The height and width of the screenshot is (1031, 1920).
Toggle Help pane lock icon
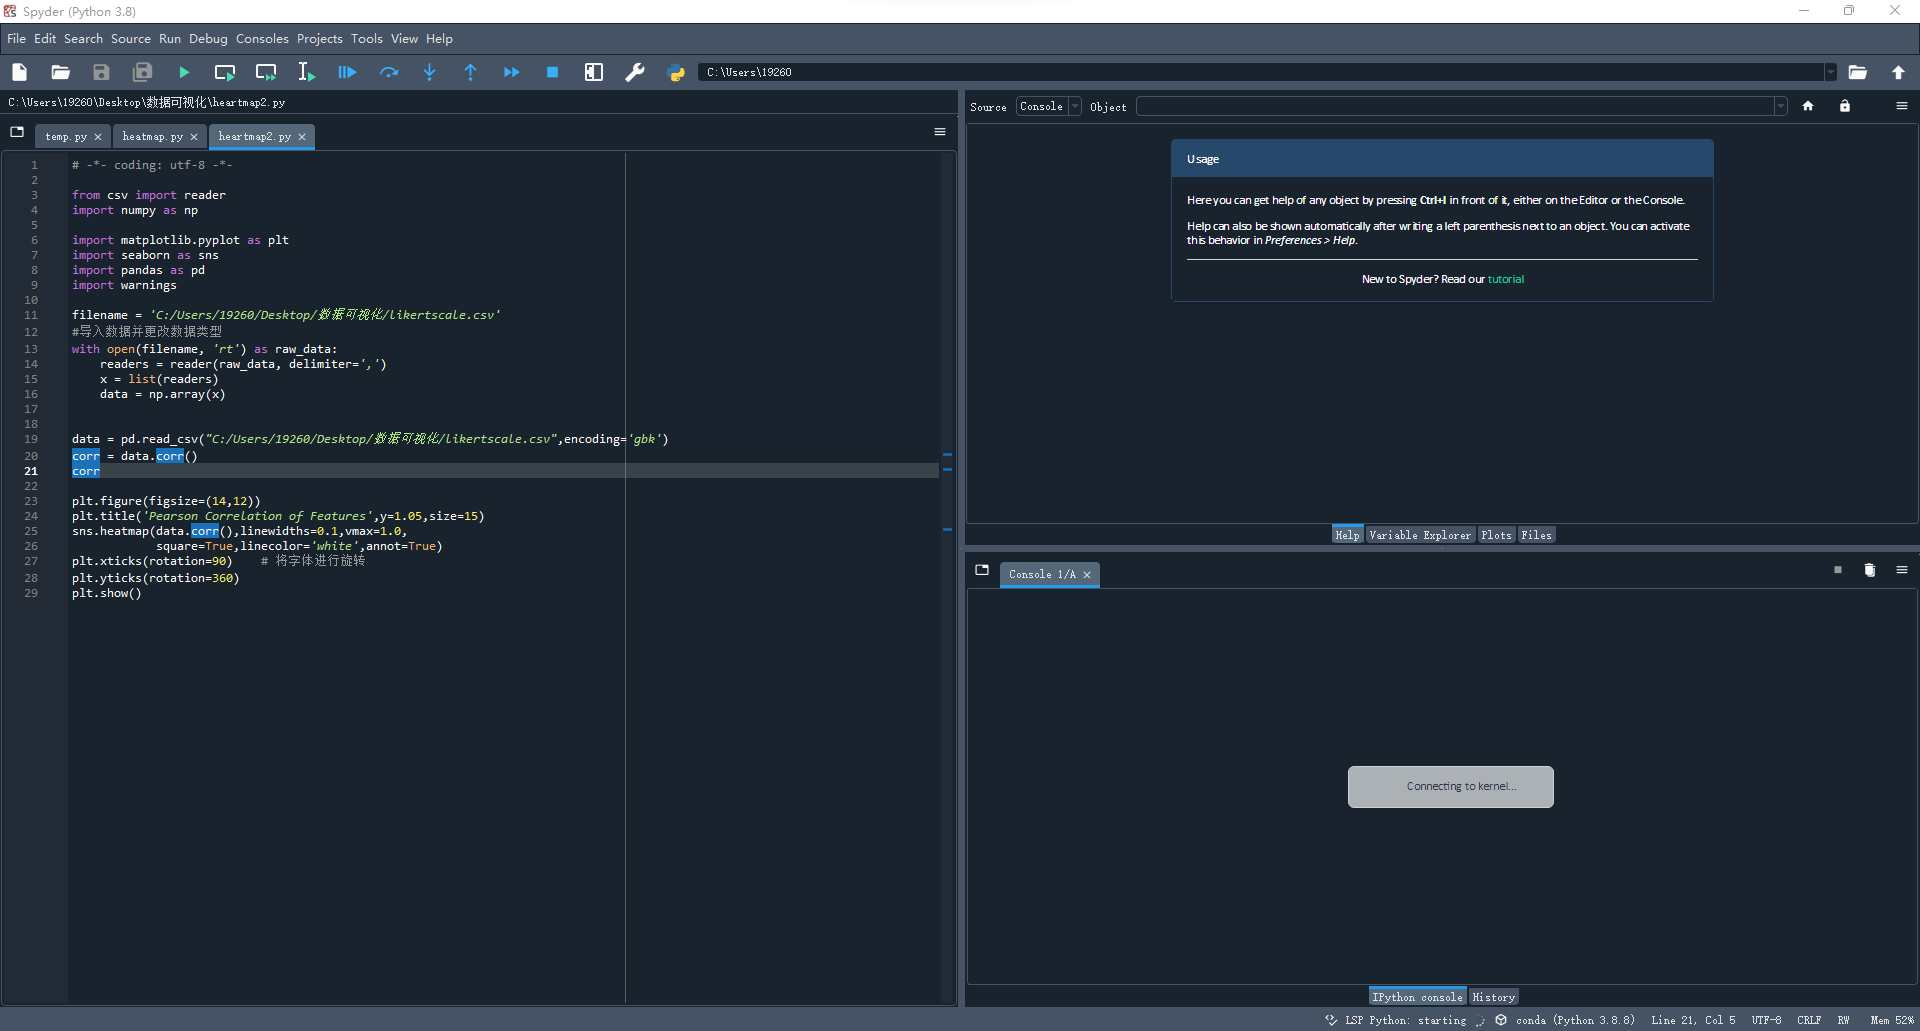coord(1845,106)
